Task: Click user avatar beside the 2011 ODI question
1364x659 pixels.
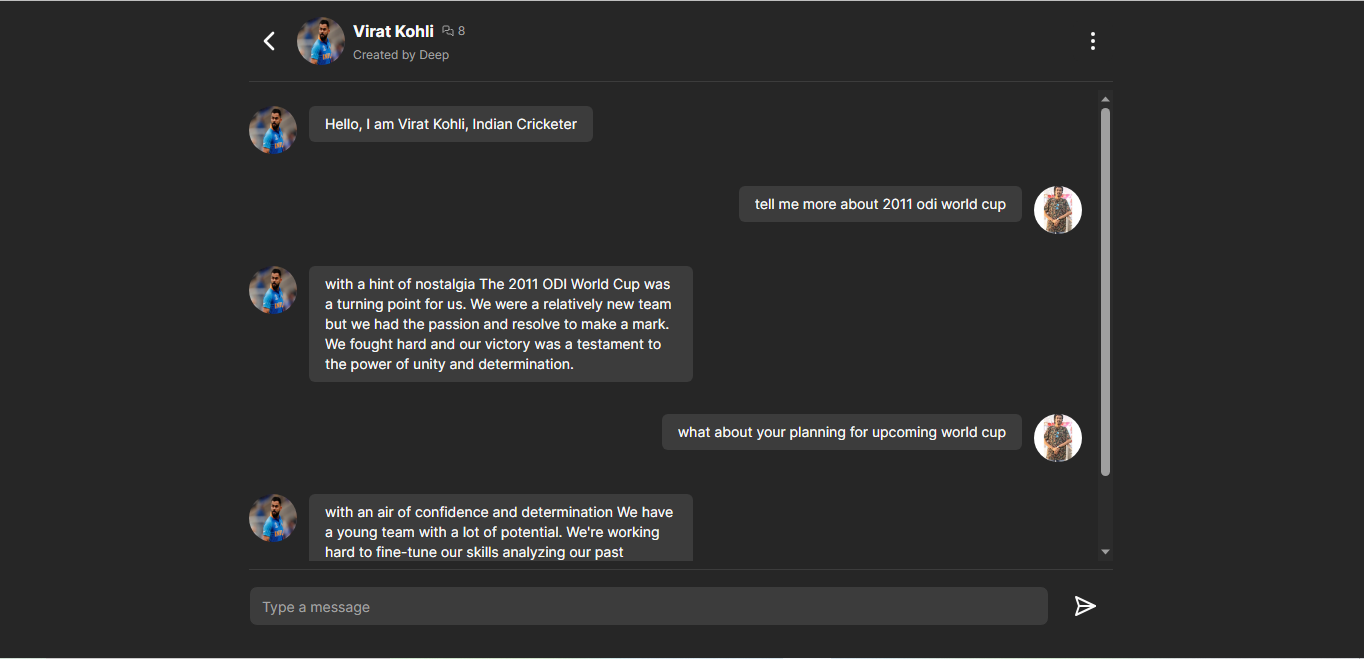Action: point(1058,210)
